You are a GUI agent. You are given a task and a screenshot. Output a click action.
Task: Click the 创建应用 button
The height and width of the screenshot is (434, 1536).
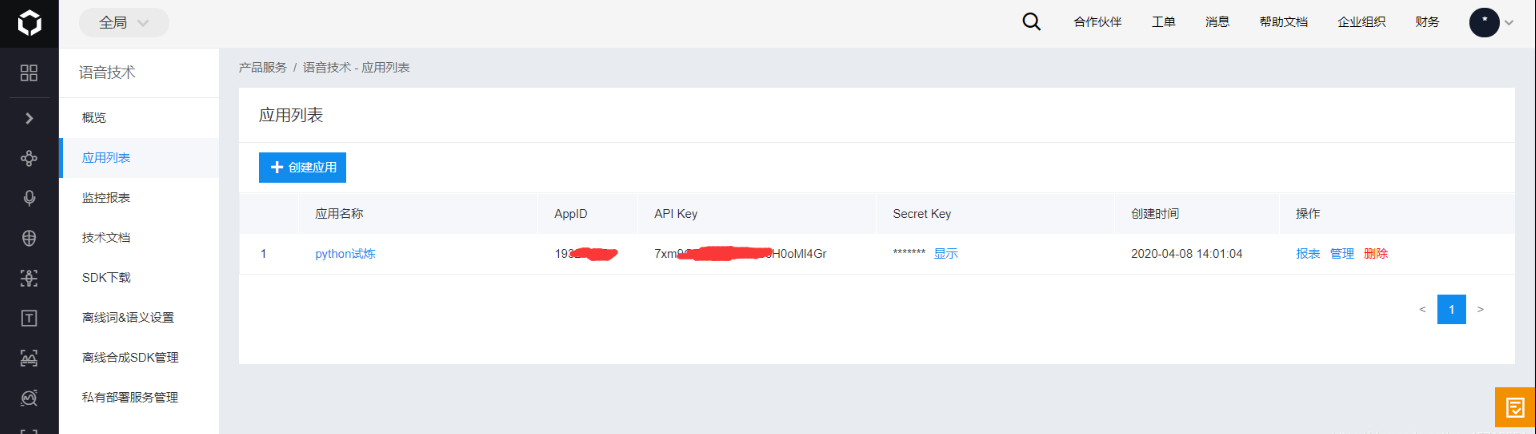[302, 168]
